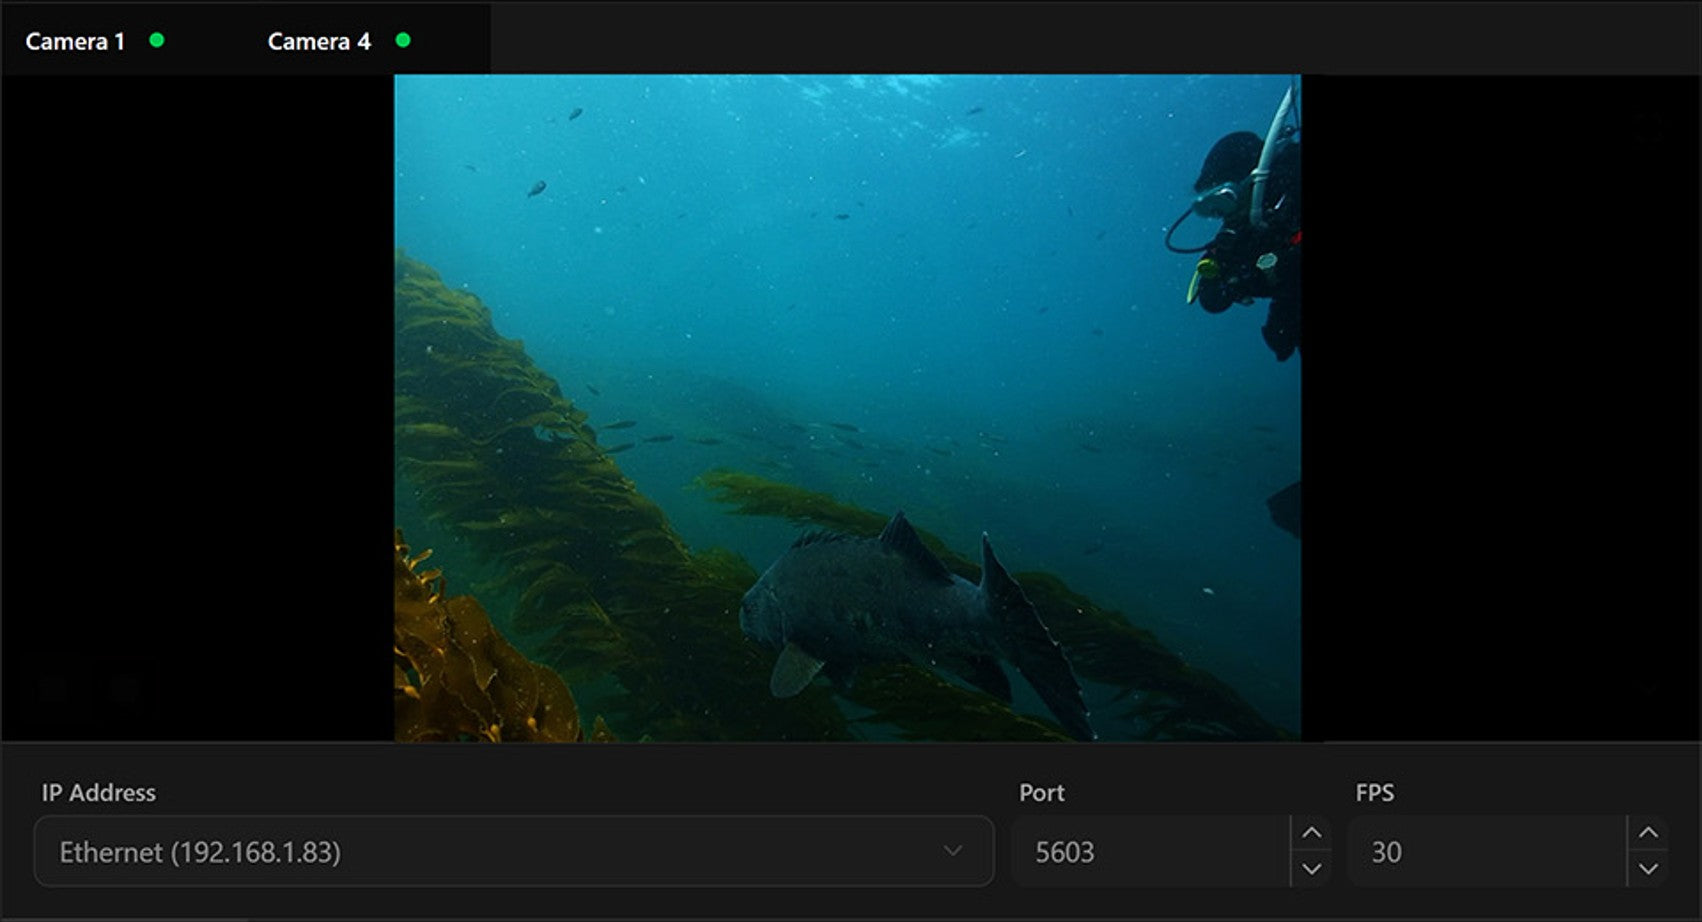This screenshot has height=922, width=1702.
Task: Click into the Port field showing 5603
Action: click(1150, 851)
